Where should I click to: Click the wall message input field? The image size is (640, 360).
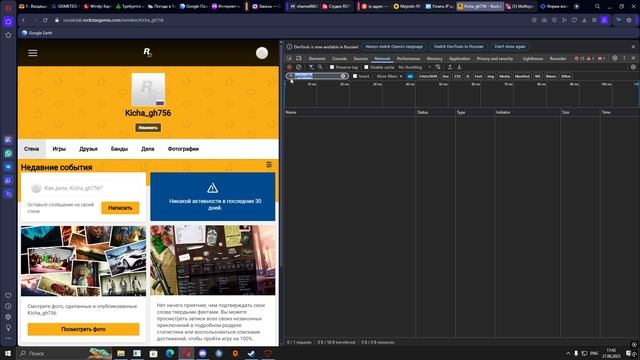coord(83,188)
